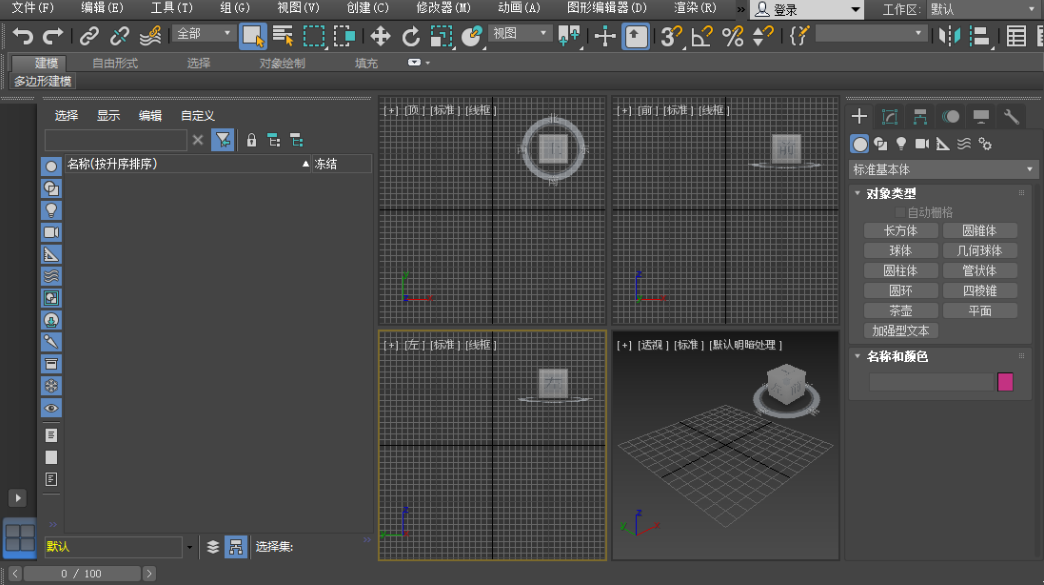Open the 标准基本体 dropdown

(943, 170)
